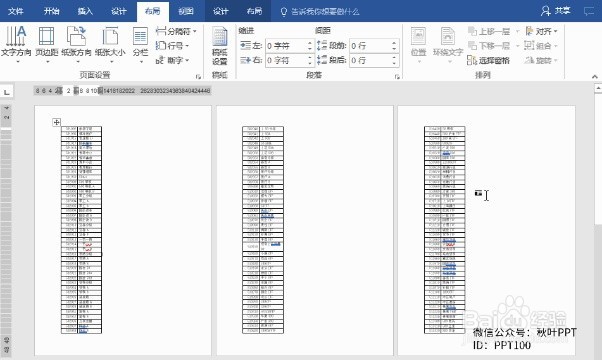Image resolution: width=602 pixels, height=360 pixels.
Task: Open the 分栏 columns menu
Action: 141,44
